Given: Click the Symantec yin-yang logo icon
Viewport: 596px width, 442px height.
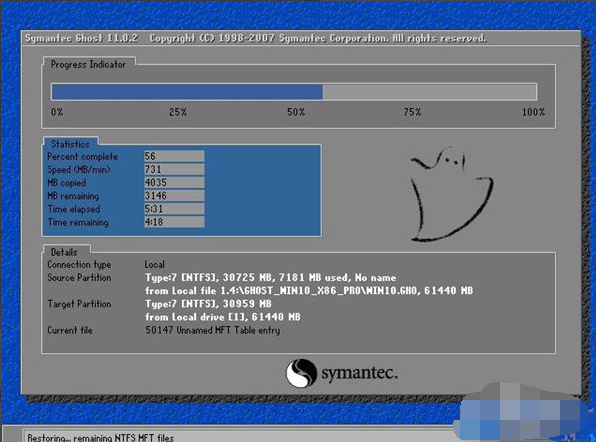Looking at the screenshot, I should point(301,373).
